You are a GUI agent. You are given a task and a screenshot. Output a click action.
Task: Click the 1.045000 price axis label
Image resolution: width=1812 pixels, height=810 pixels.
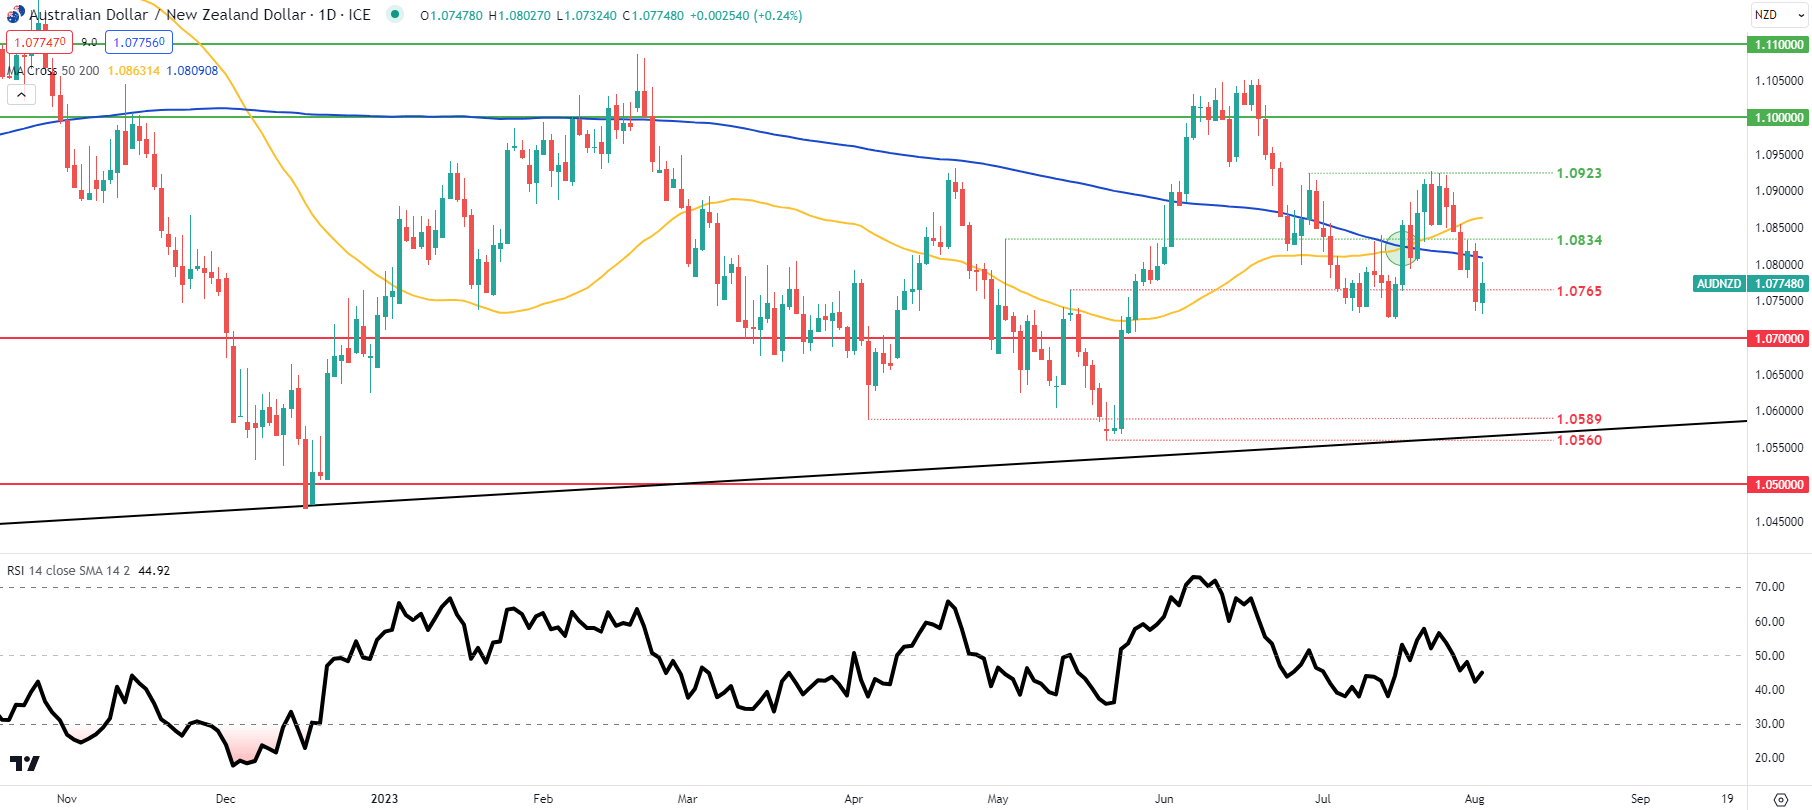click(x=1779, y=521)
